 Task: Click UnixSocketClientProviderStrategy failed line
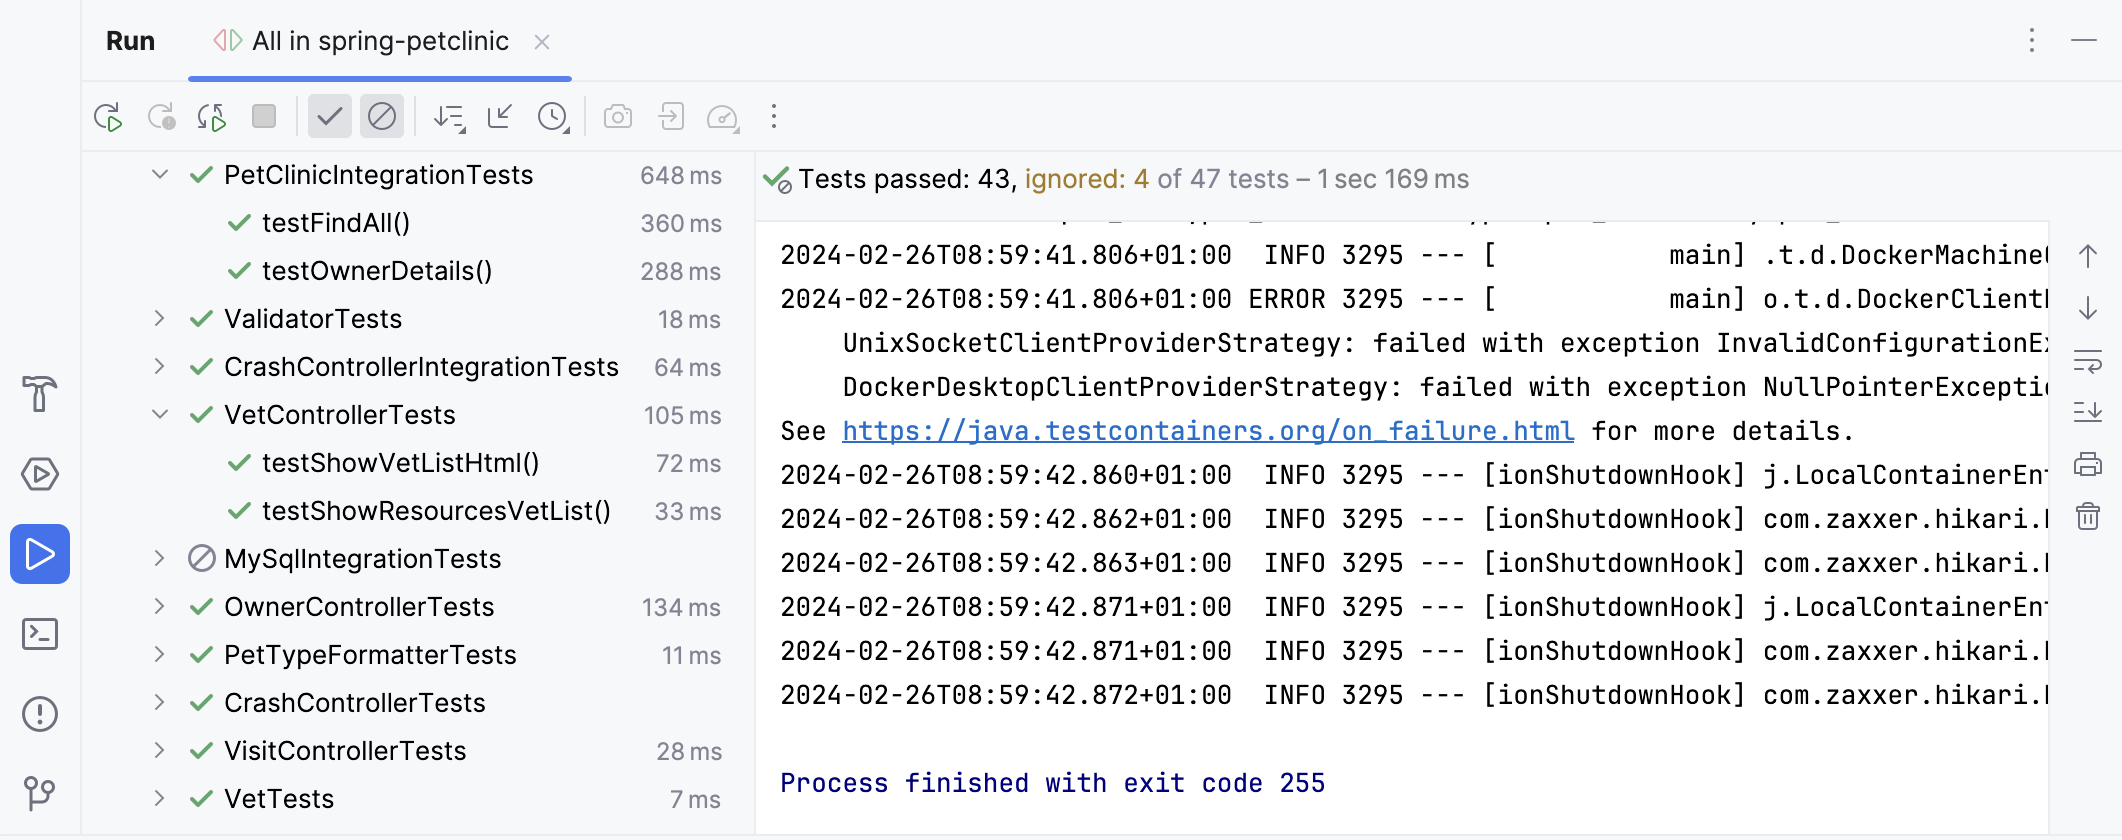(x=1445, y=343)
